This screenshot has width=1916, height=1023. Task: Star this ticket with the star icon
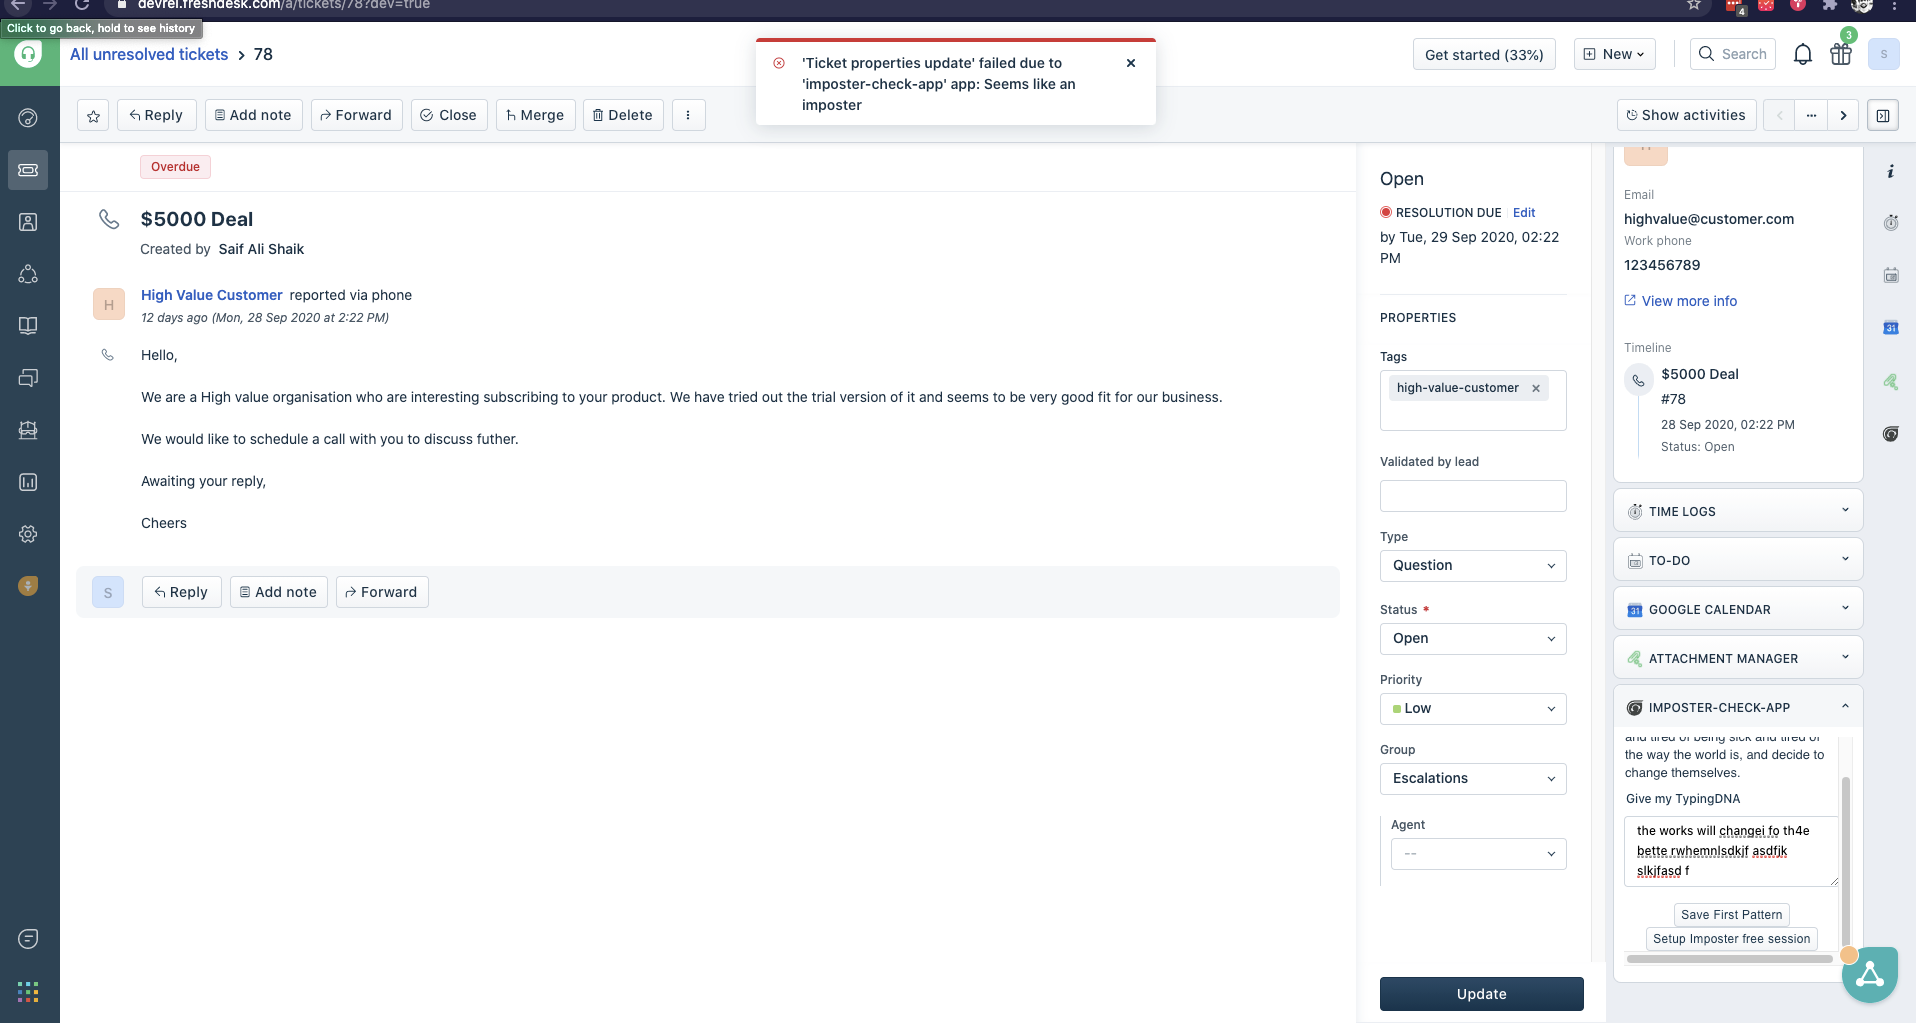(x=93, y=116)
